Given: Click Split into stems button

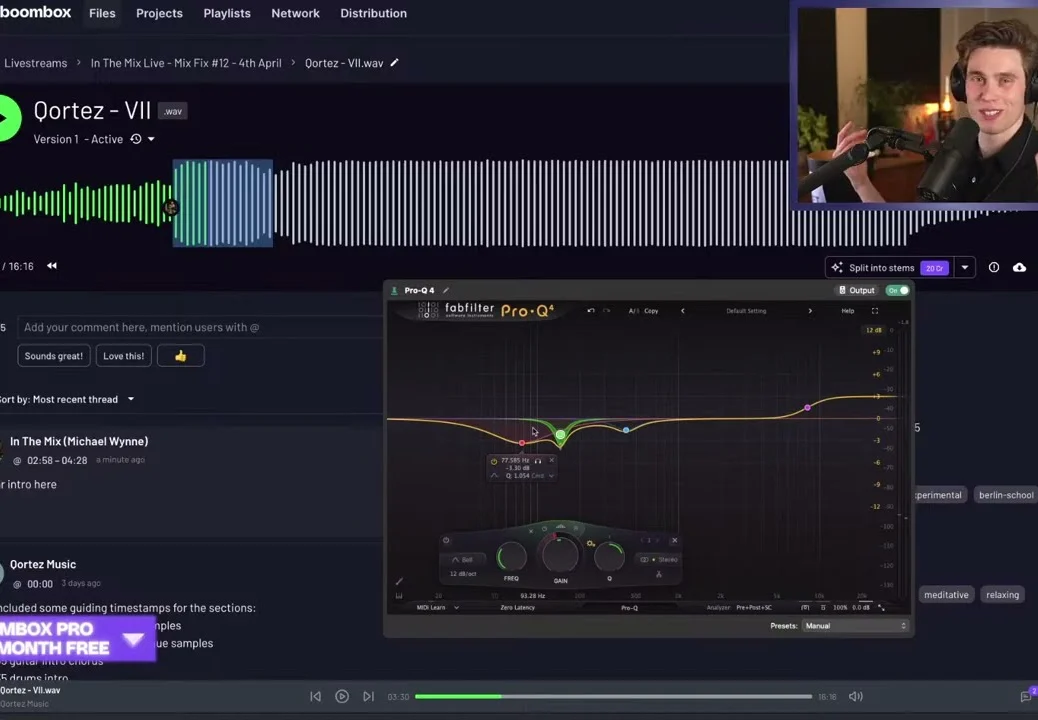Looking at the screenshot, I should pyautogui.click(x=890, y=267).
